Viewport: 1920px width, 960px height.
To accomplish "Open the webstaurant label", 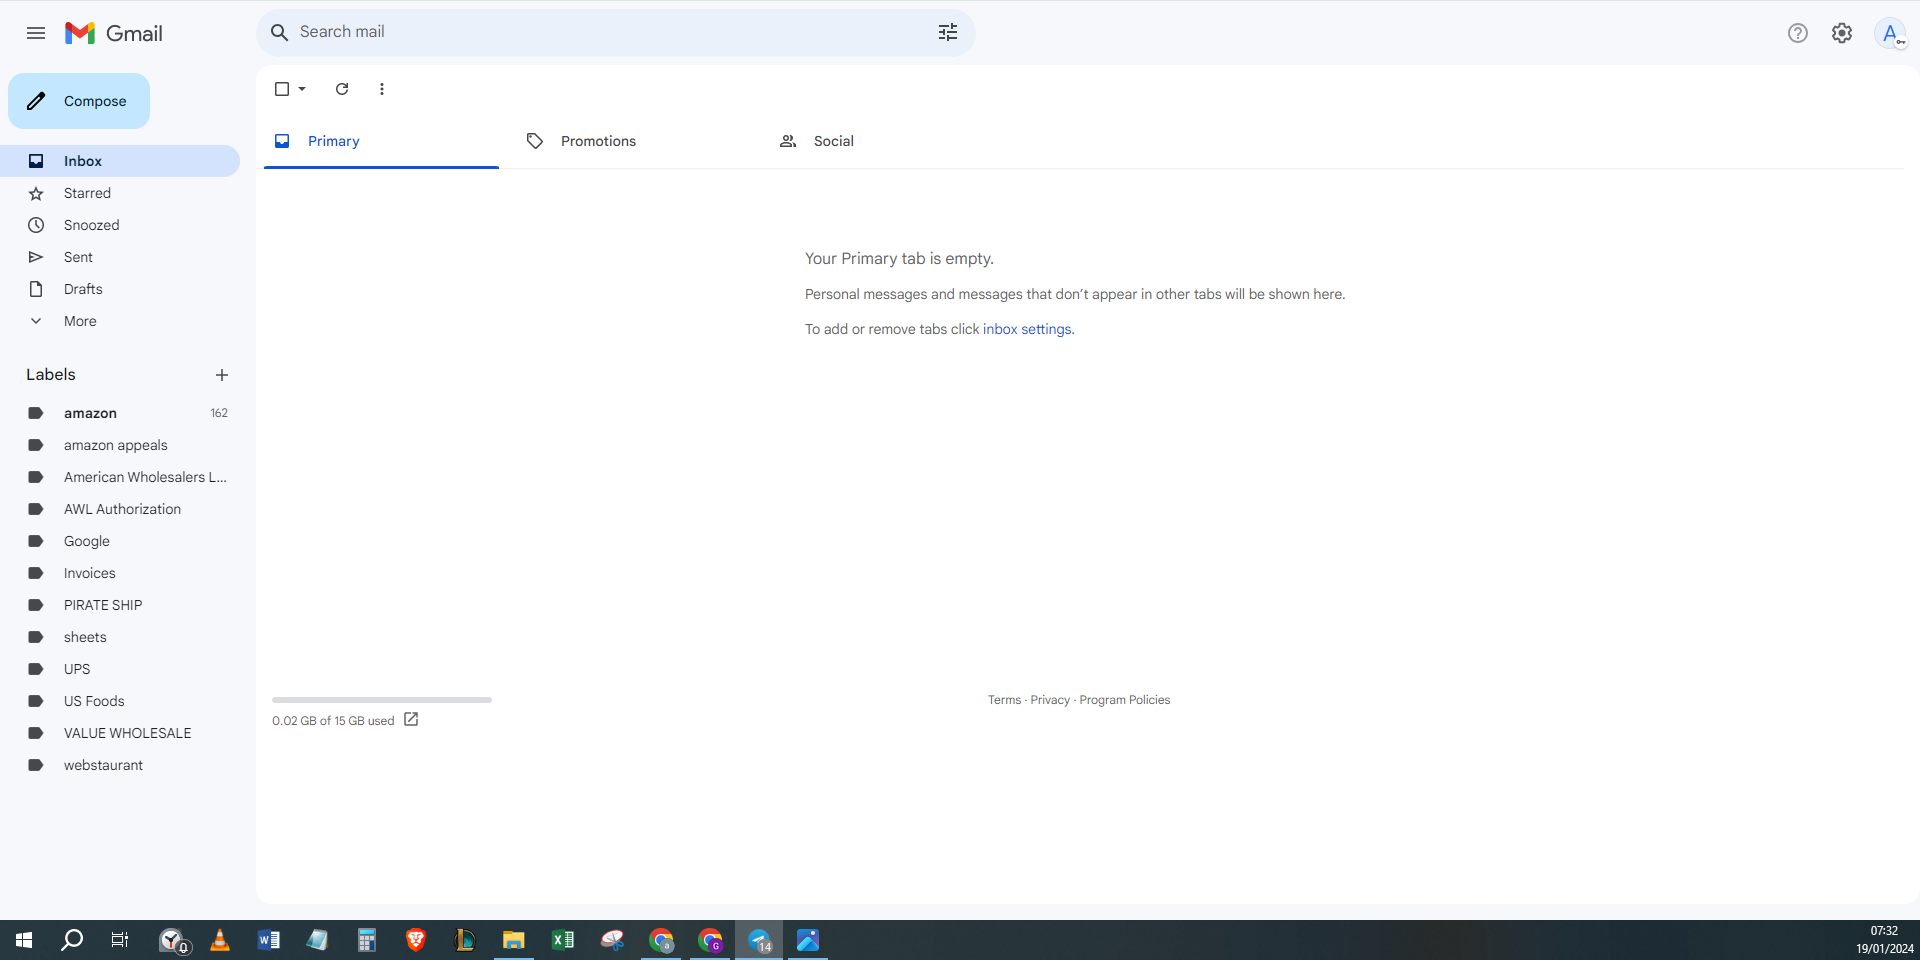I will pyautogui.click(x=120, y=765).
